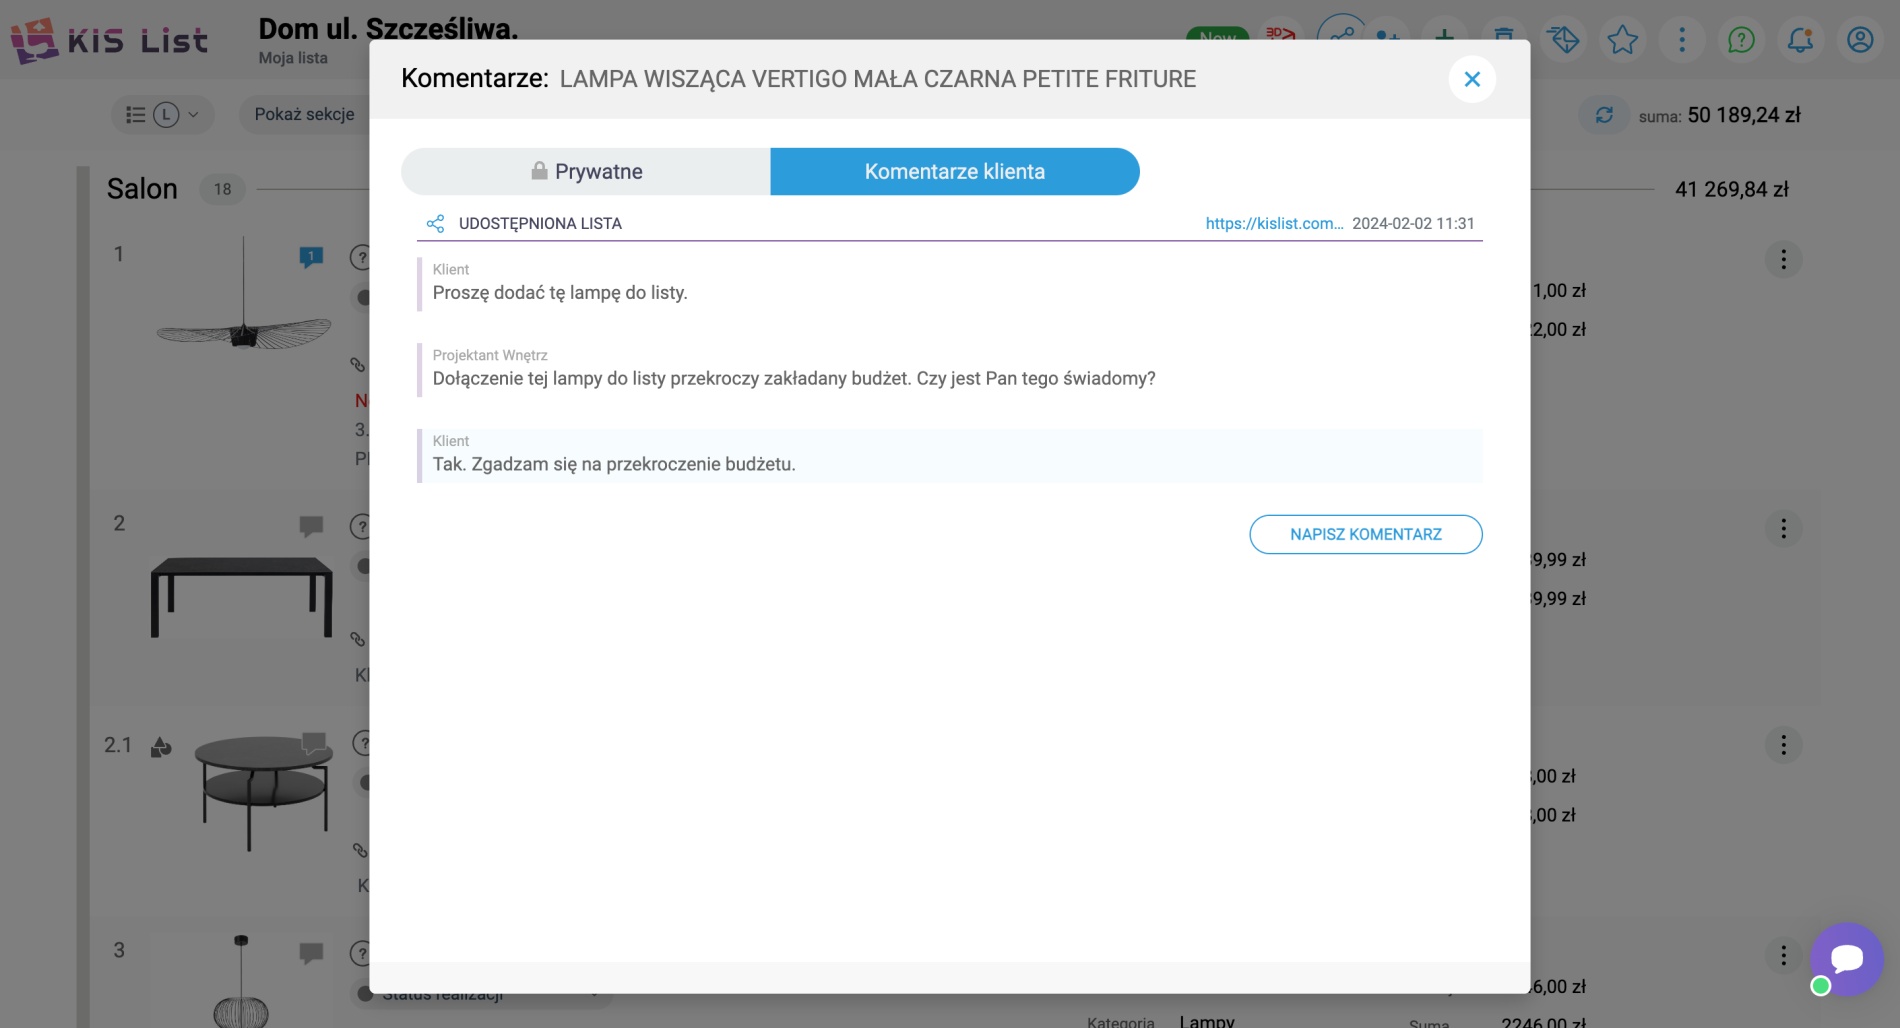
Task: Open the help question chat icon
Action: coord(1741,40)
